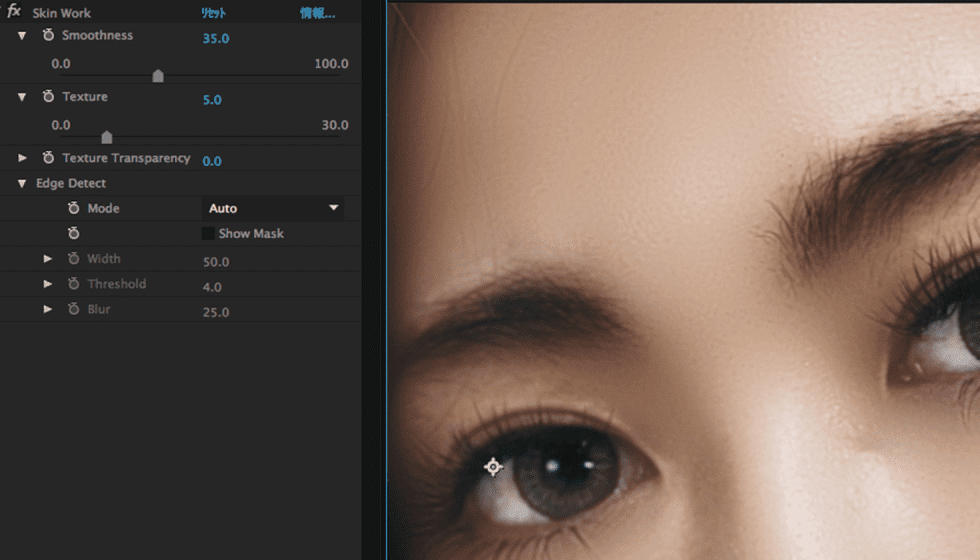The width and height of the screenshot is (980, 560).
Task: Click the Texture stopwatch icon
Action: (x=48, y=96)
